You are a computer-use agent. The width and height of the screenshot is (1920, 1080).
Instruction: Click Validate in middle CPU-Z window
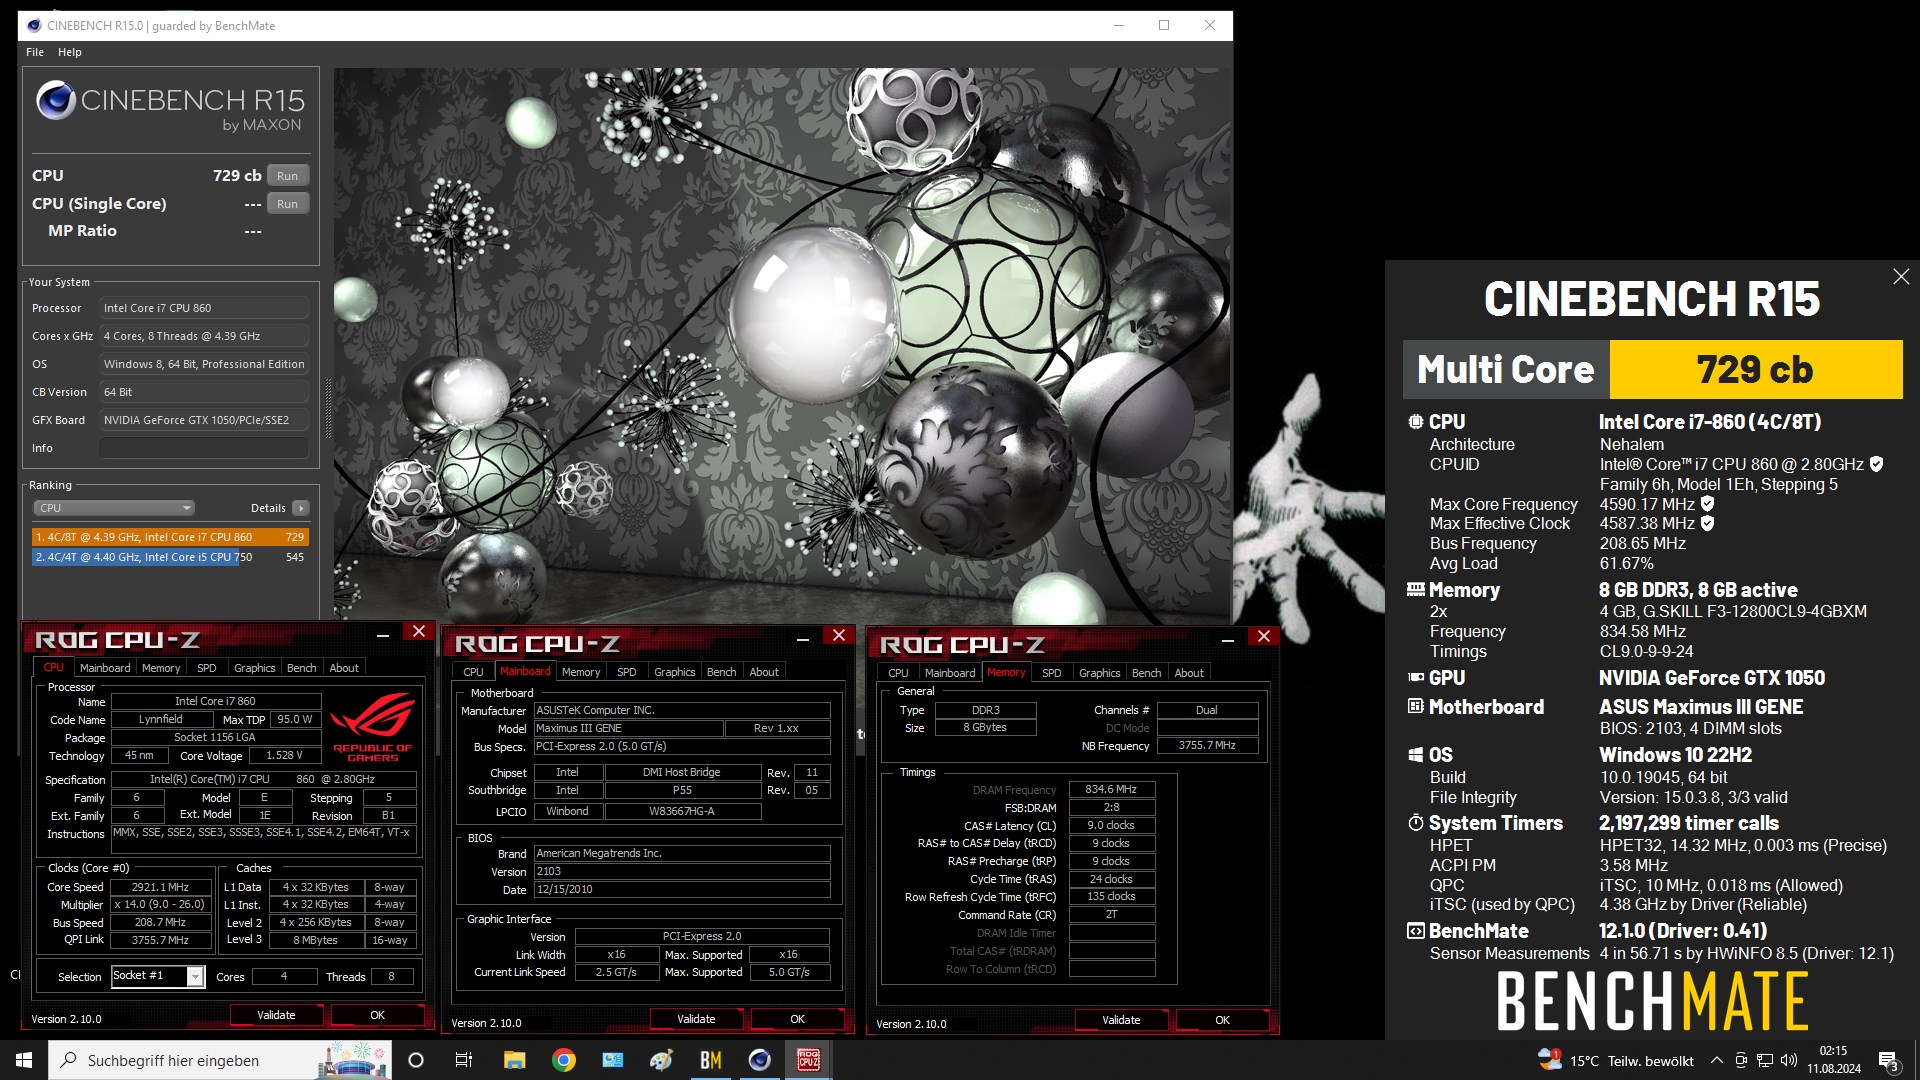[x=696, y=1019]
